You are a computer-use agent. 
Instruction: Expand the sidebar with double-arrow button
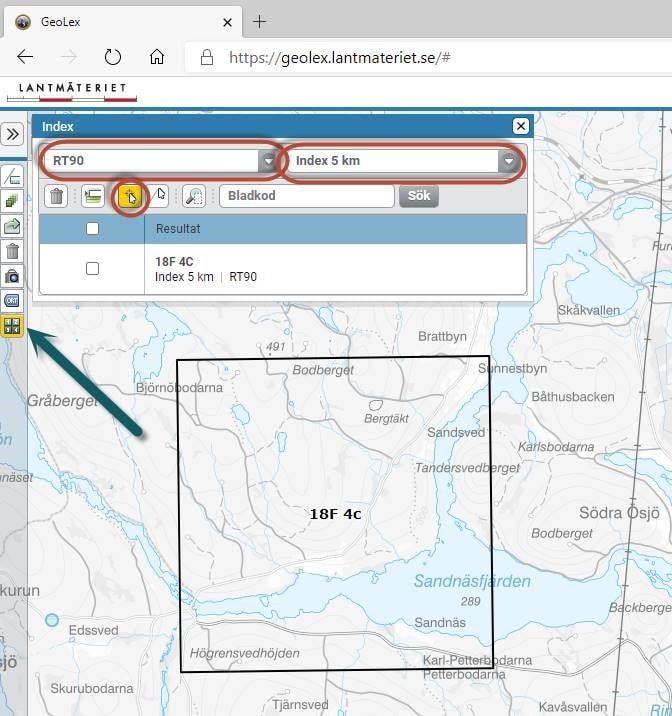pyautogui.click(x=12, y=134)
